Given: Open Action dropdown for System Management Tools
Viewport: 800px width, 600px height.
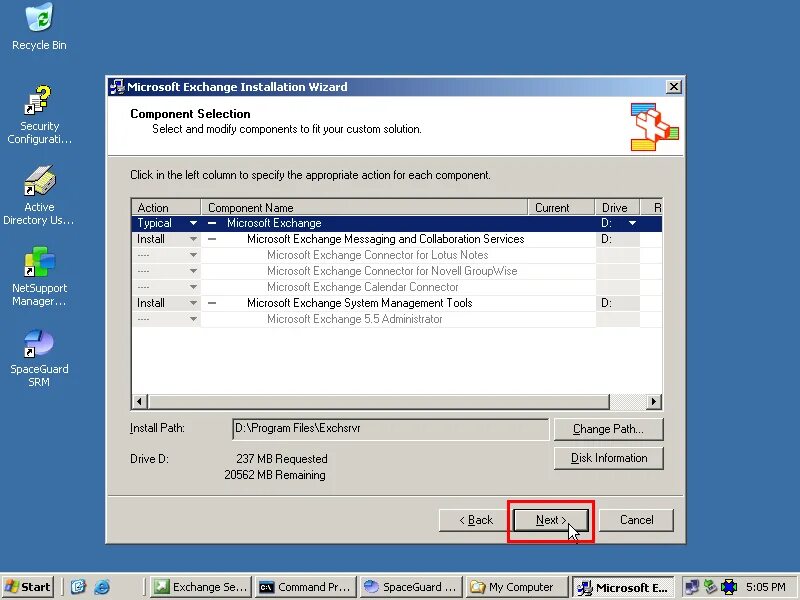Looking at the screenshot, I should 193,303.
